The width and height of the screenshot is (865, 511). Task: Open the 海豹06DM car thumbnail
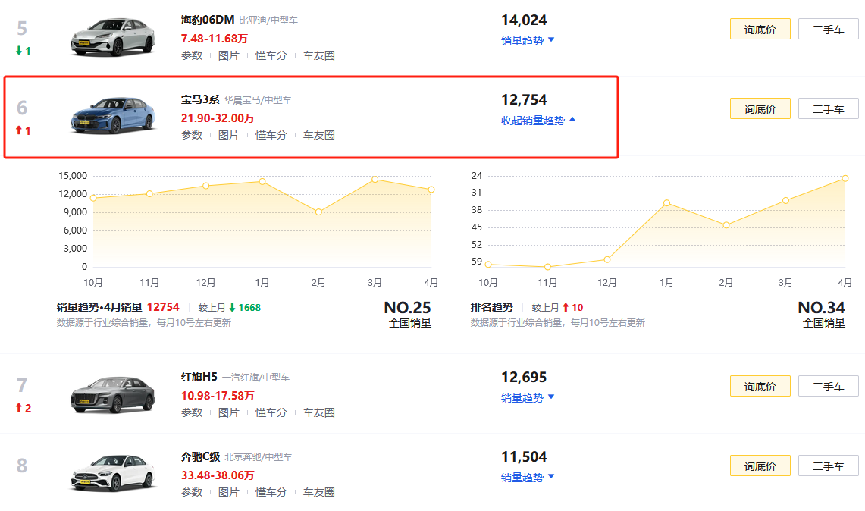[113, 37]
